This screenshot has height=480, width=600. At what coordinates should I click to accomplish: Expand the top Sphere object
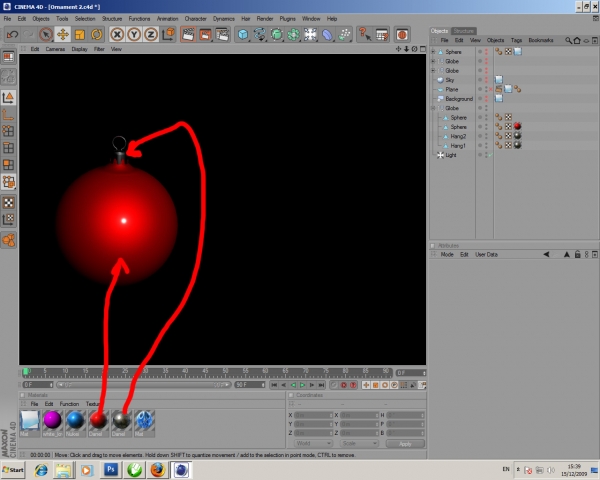[x=433, y=52]
